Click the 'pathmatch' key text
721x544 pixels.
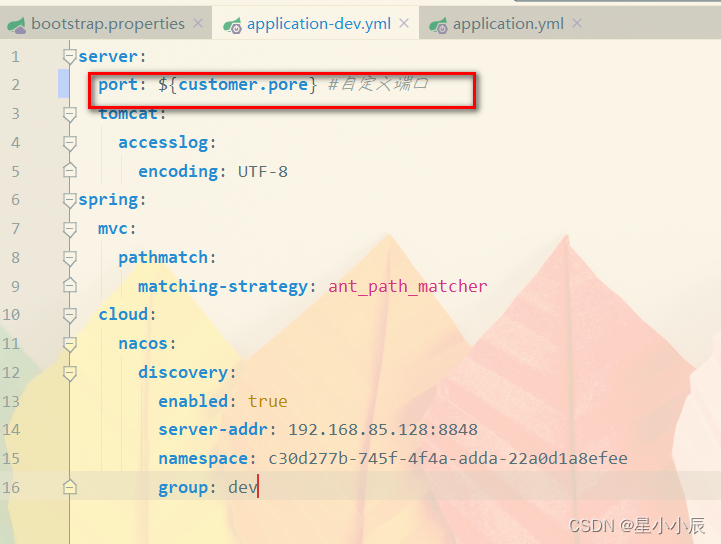click(x=163, y=258)
